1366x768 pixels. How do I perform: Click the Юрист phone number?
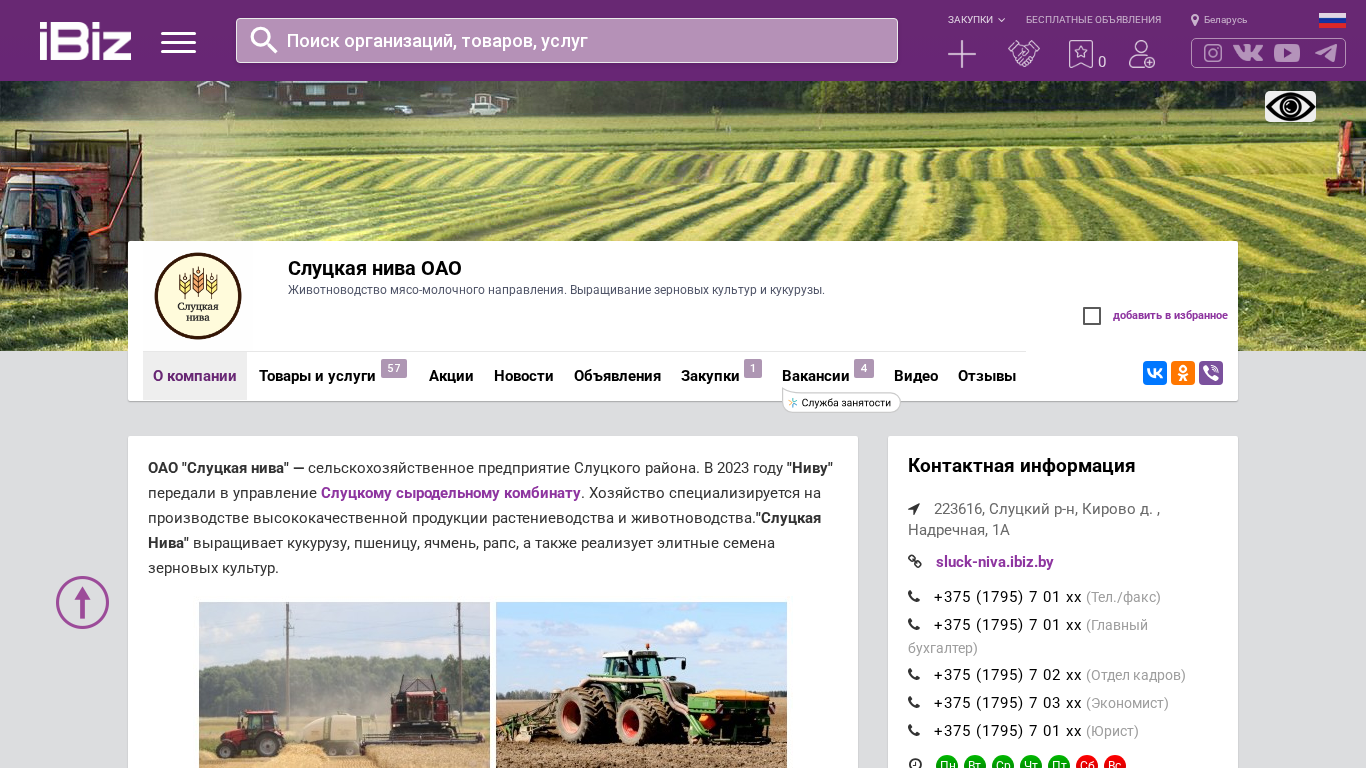[x=1008, y=731]
